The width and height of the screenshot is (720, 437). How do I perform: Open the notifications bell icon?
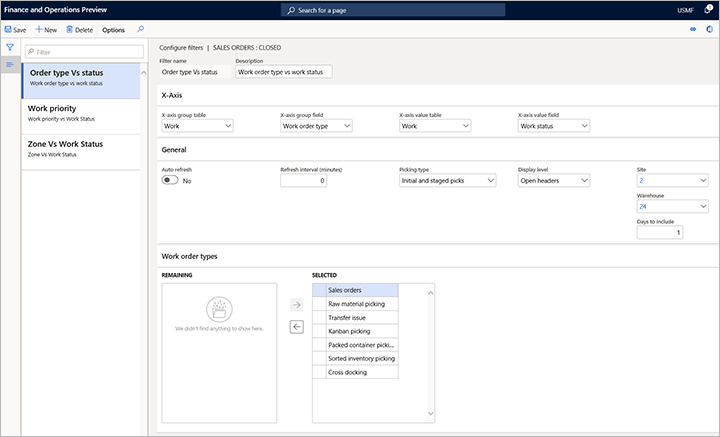(x=707, y=10)
